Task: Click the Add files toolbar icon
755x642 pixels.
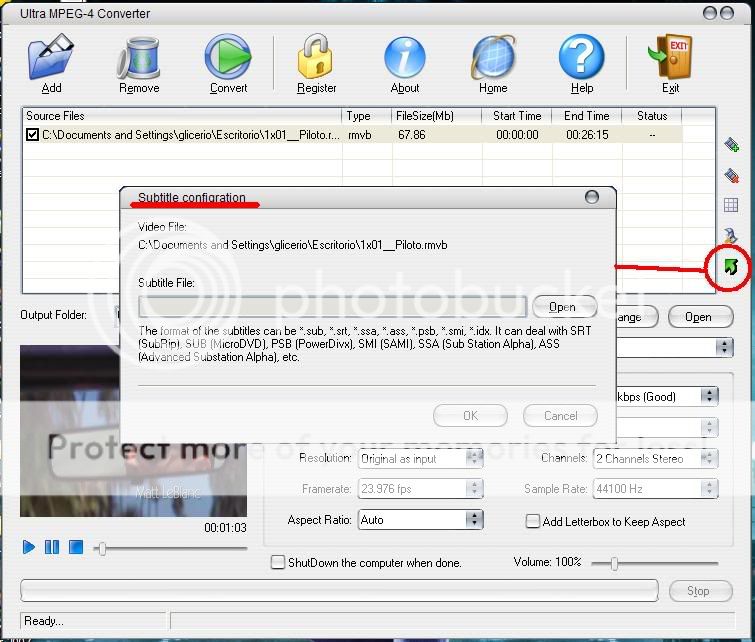Action: [x=51, y=58]
